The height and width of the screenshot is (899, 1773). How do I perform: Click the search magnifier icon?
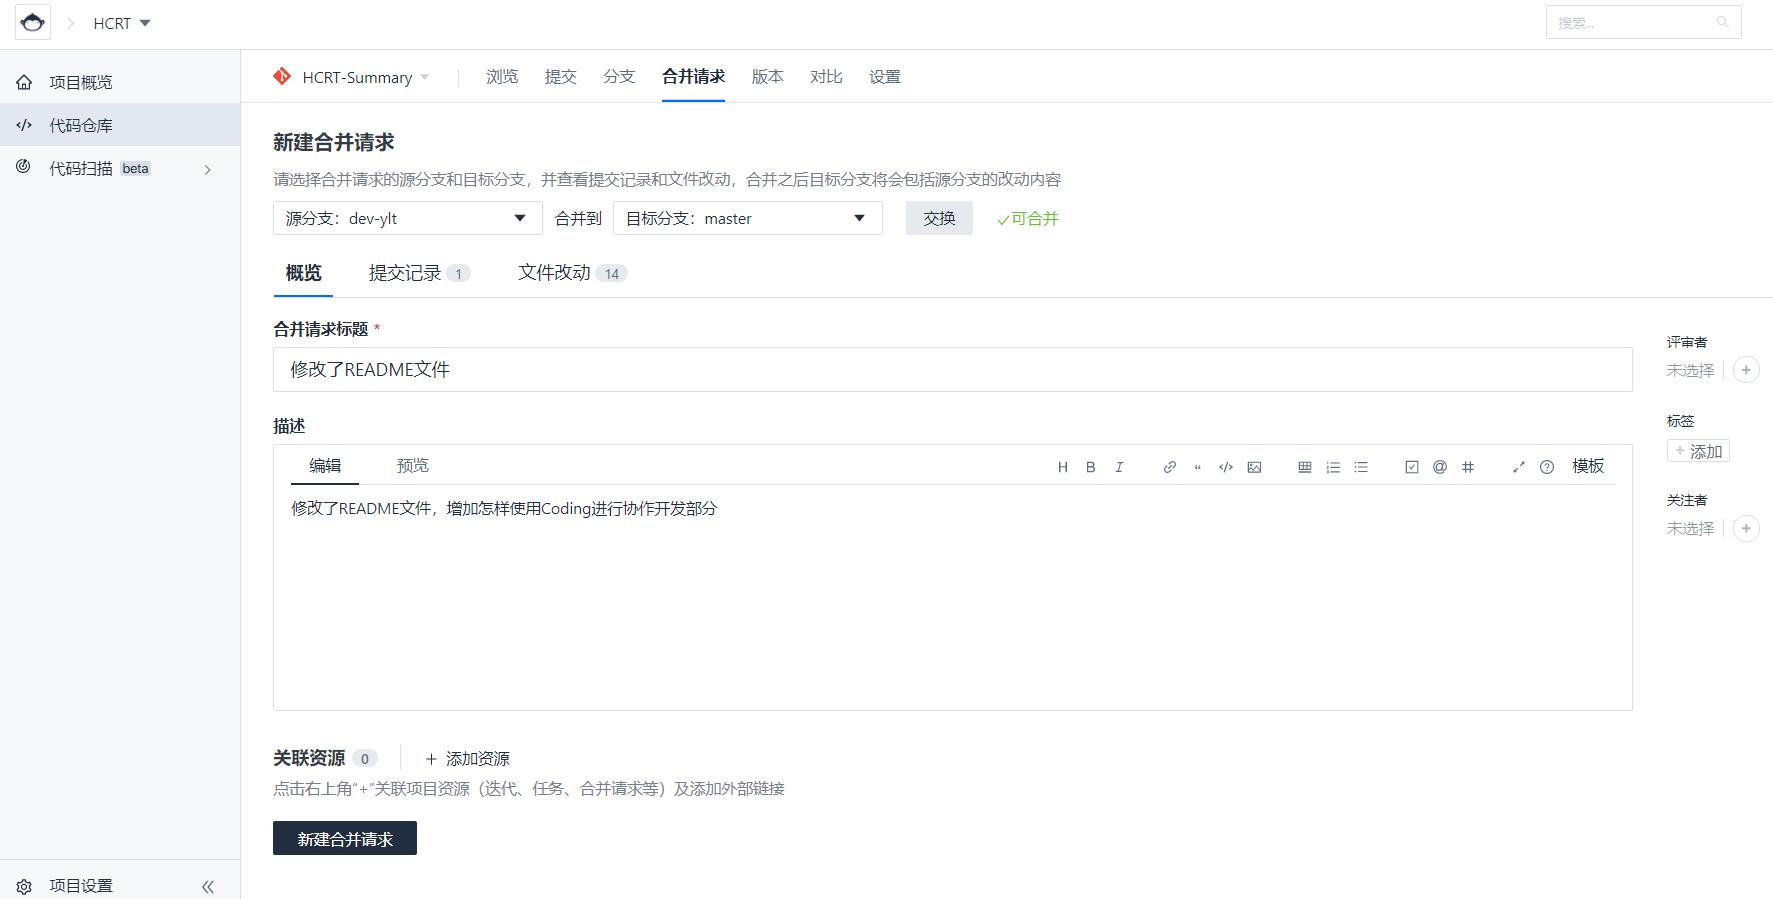coord(1722,22)
